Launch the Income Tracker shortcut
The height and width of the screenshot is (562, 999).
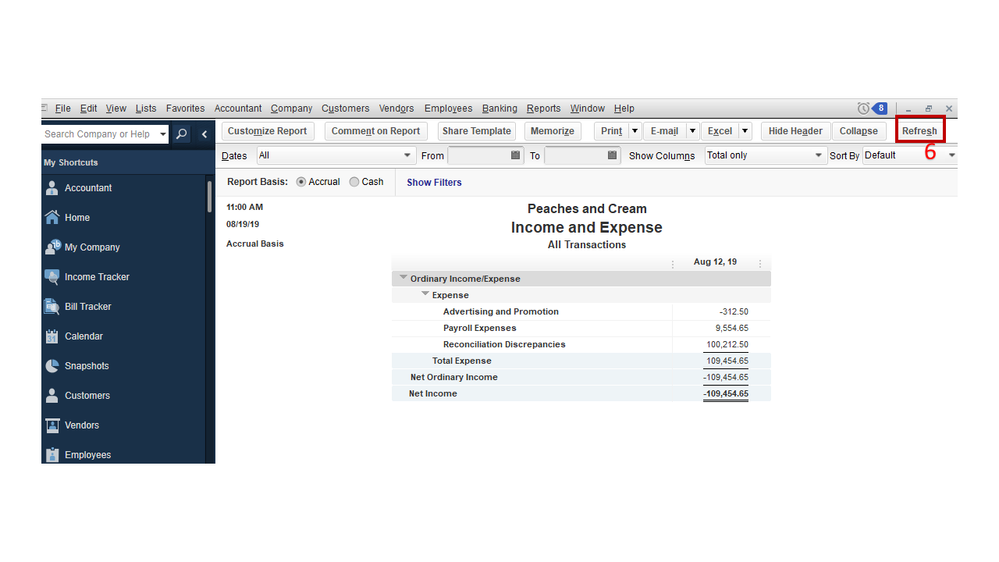tap(97, 277)
